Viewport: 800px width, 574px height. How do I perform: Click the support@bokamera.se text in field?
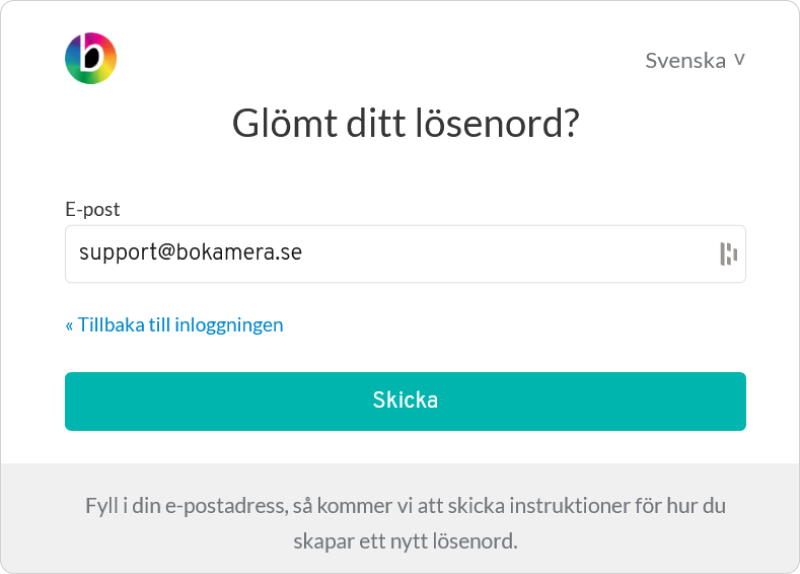(x=190, y=252)
